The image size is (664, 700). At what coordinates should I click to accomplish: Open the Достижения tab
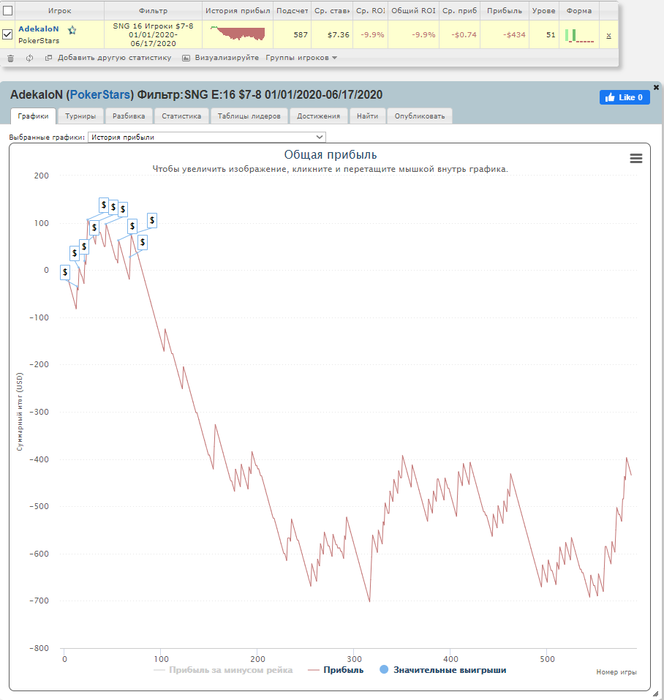click(318, 116)
